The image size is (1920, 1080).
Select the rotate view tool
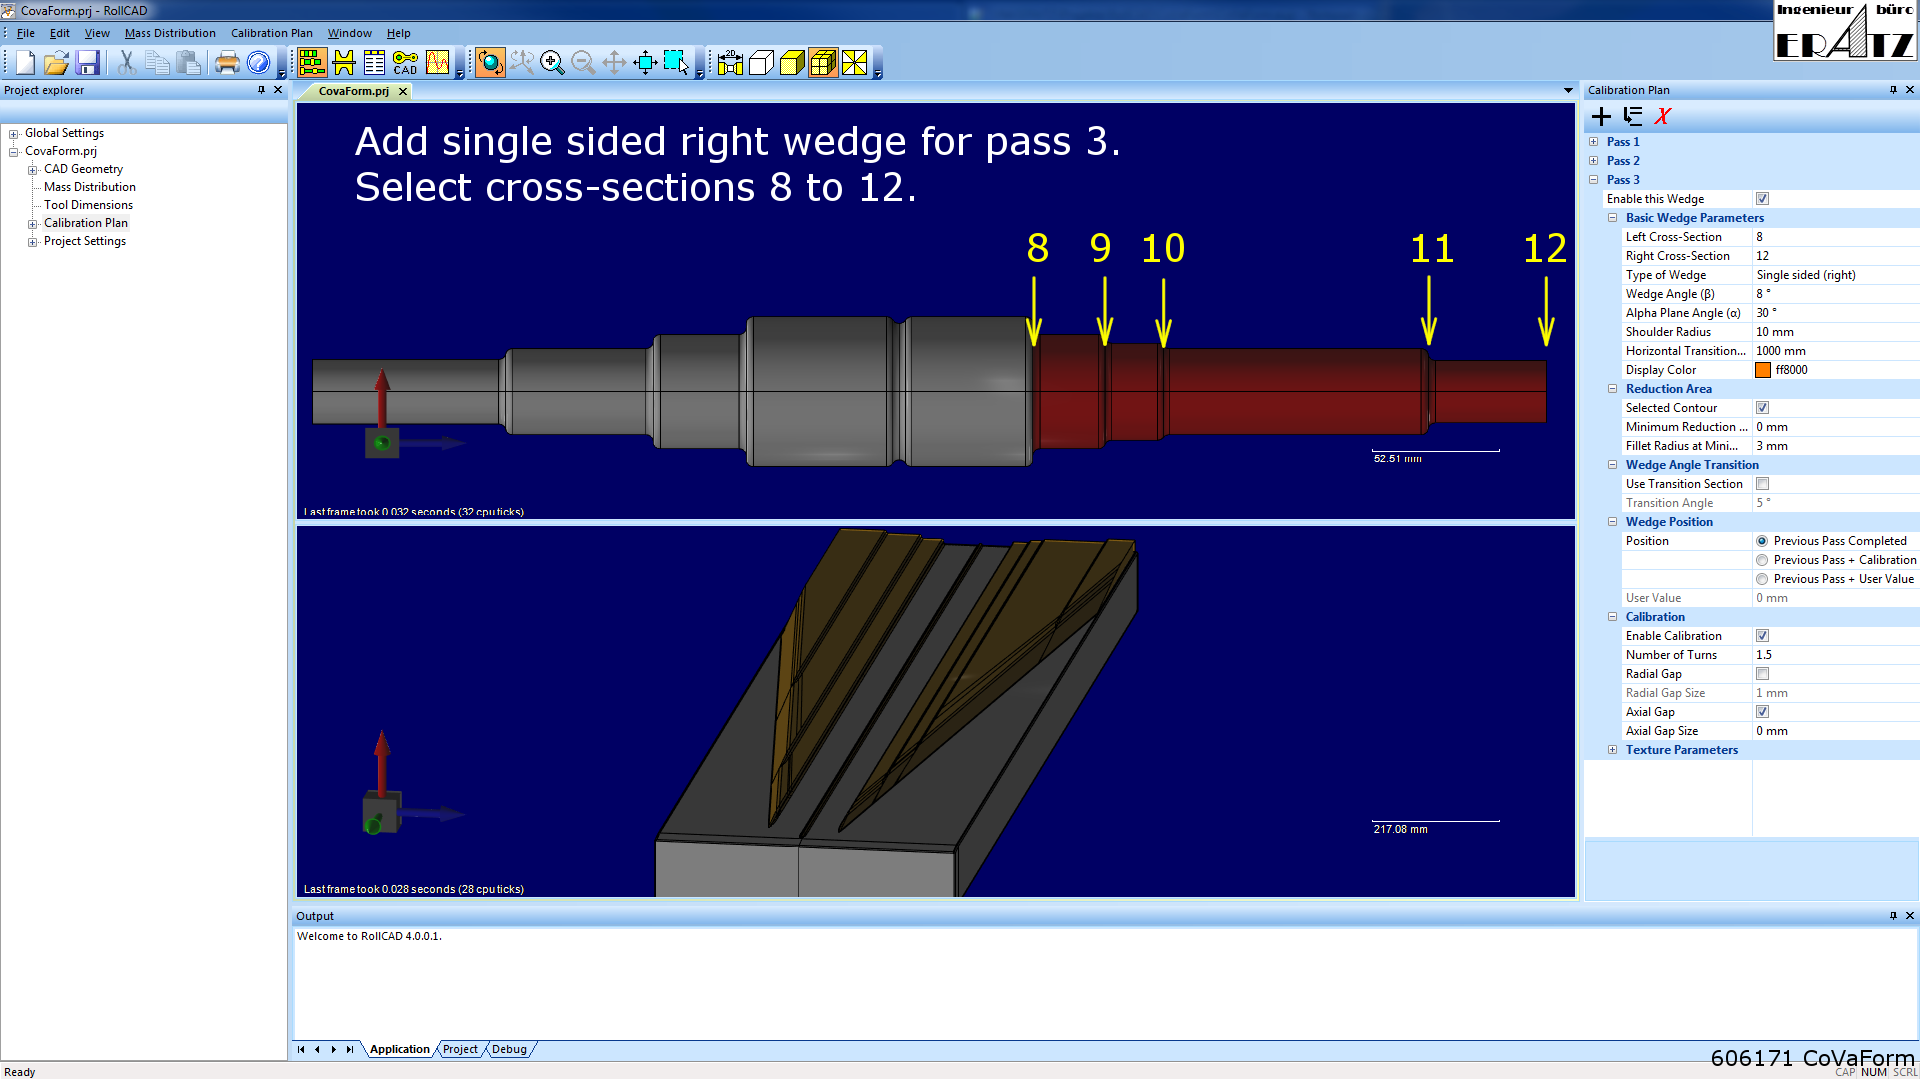coord(490,63)
